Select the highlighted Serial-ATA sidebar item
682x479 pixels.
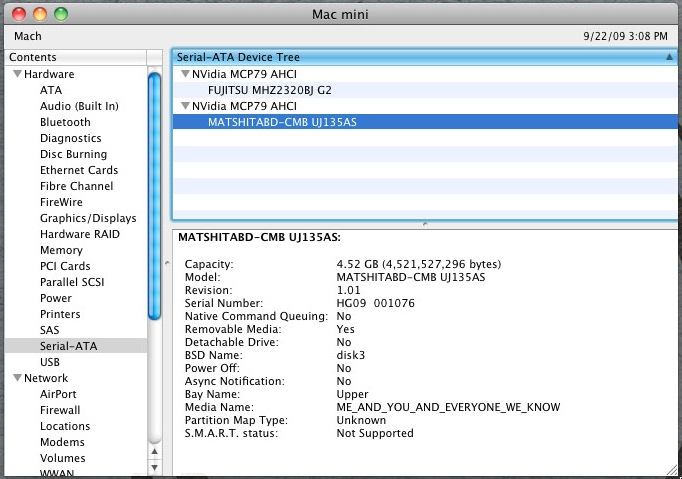tap(76, 346)
